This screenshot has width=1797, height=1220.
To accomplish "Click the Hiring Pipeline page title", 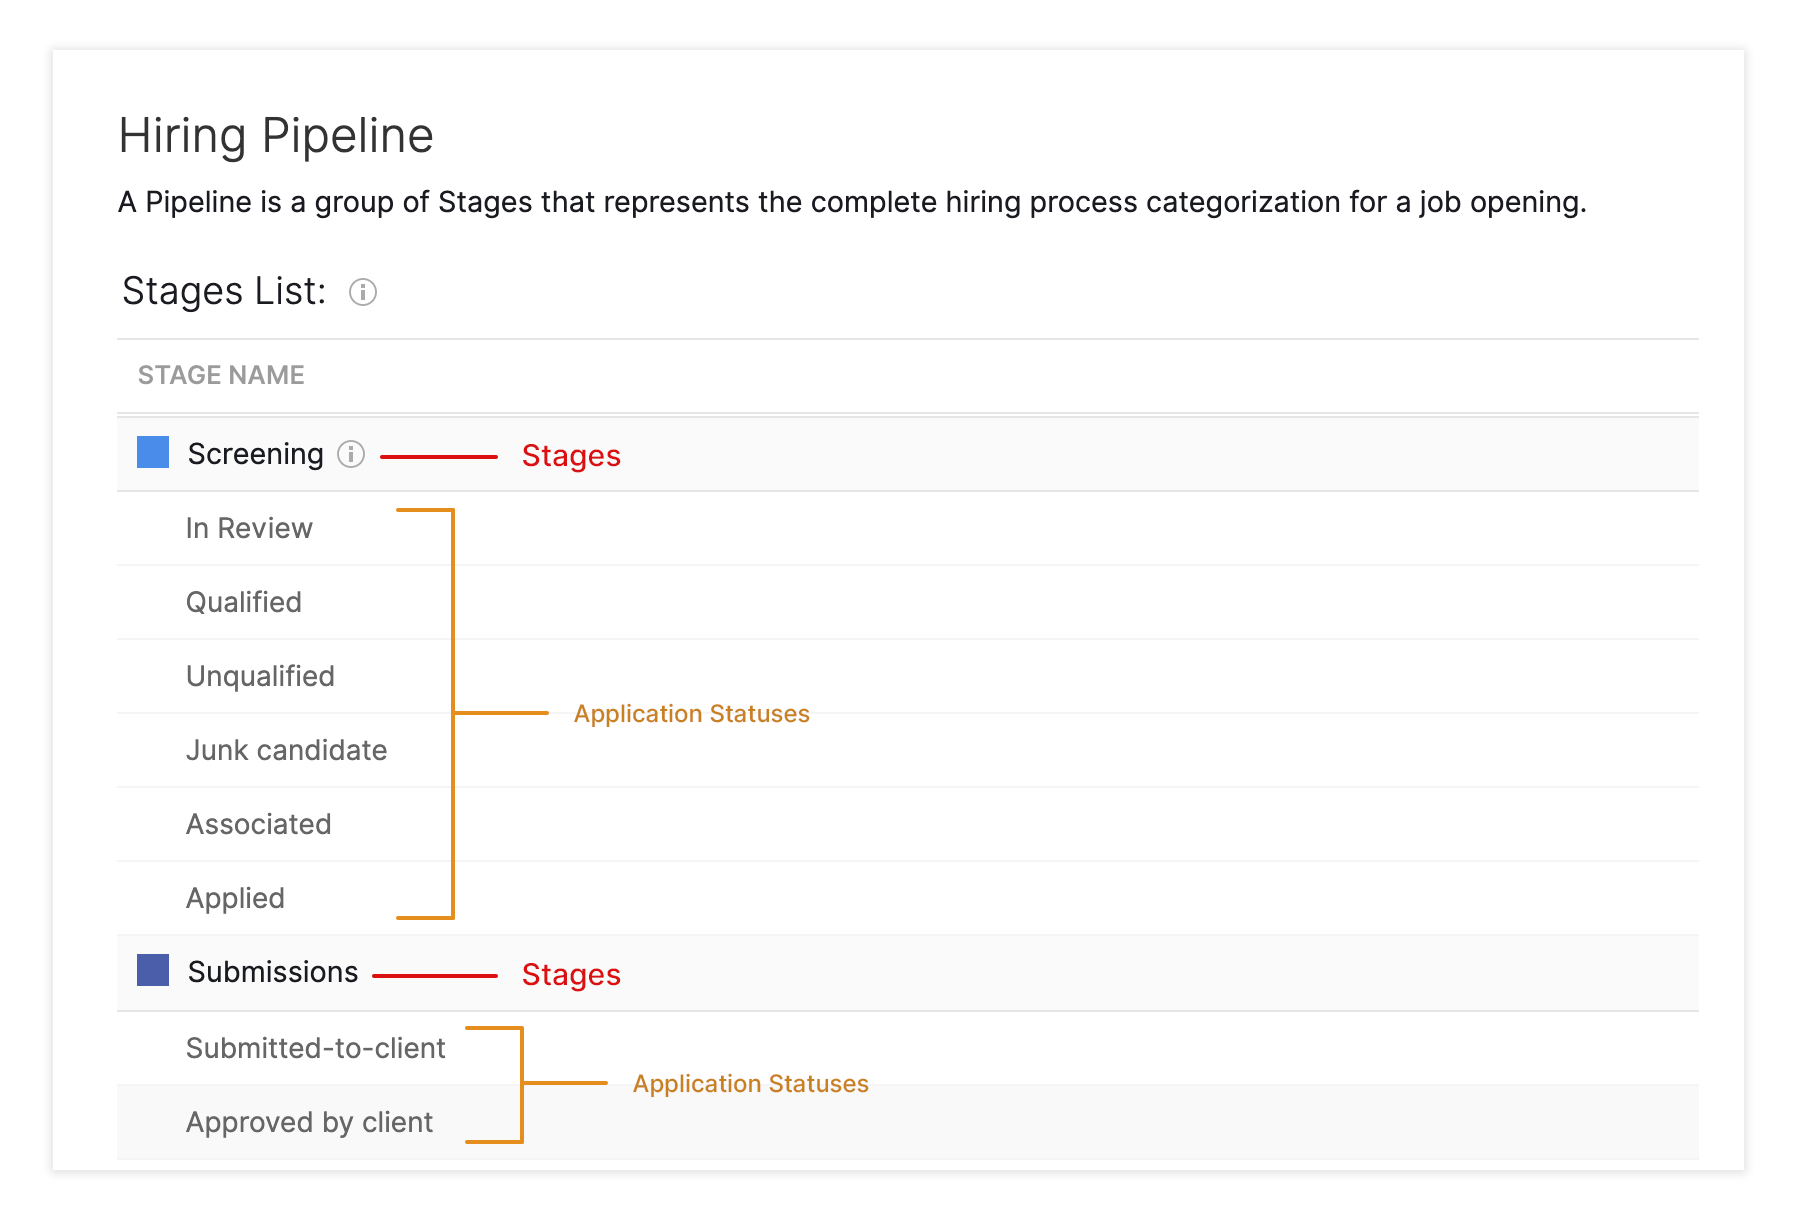I will (x=276, y=136).
